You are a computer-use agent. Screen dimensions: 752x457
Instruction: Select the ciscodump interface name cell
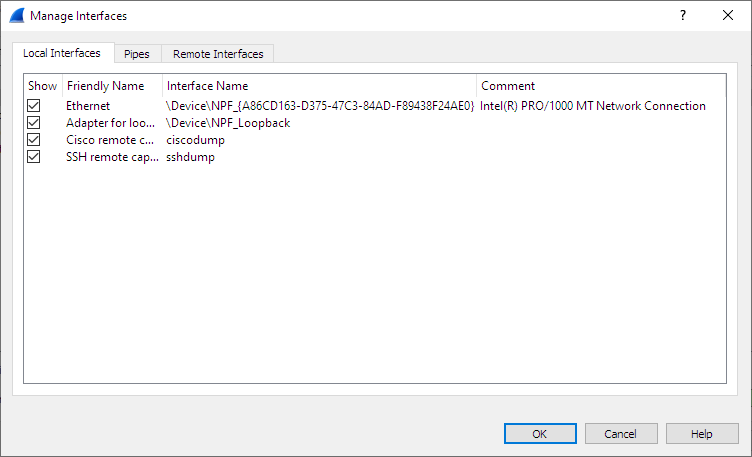point(194,140)
